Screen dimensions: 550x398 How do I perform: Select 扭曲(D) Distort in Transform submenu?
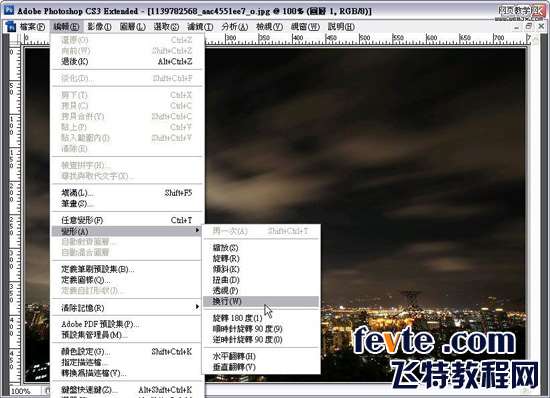coord(261,280)
